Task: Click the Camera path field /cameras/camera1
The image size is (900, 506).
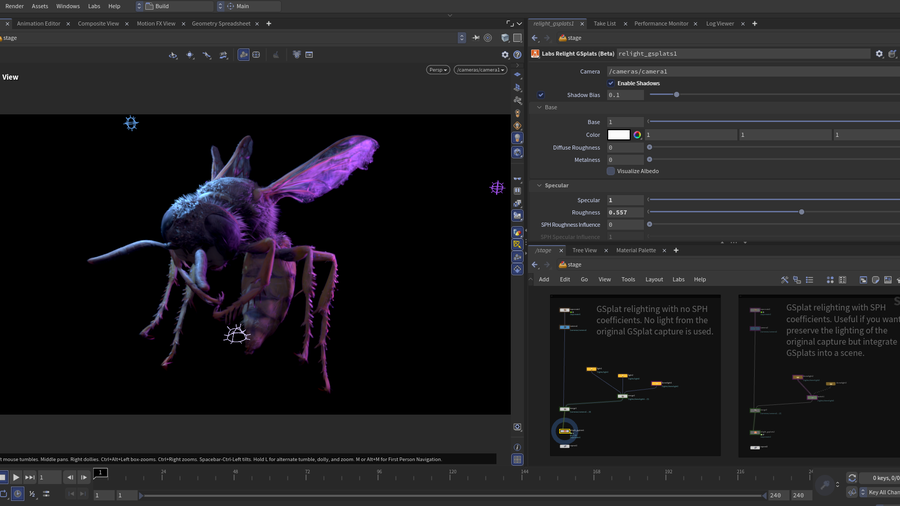Action: [753, 71]
